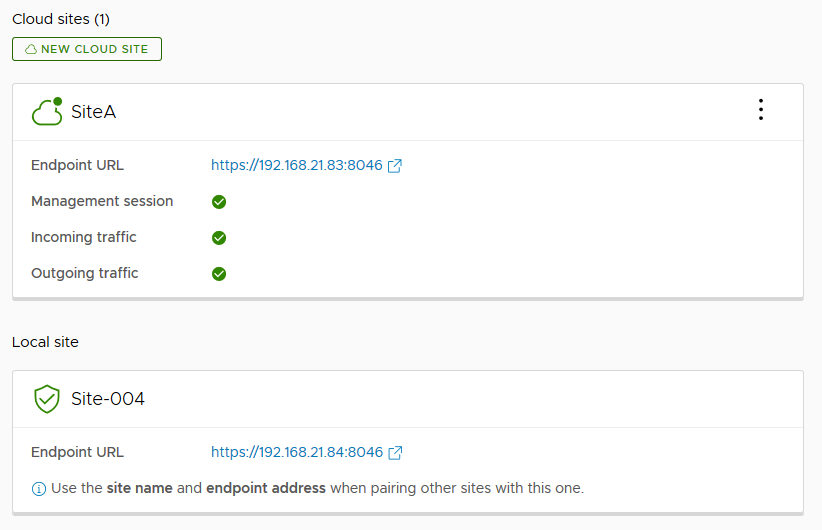The width and height of the screenshot is (822, 530).
Task: Click the Site-004 shield check icon
Action: tap(47, 400)
